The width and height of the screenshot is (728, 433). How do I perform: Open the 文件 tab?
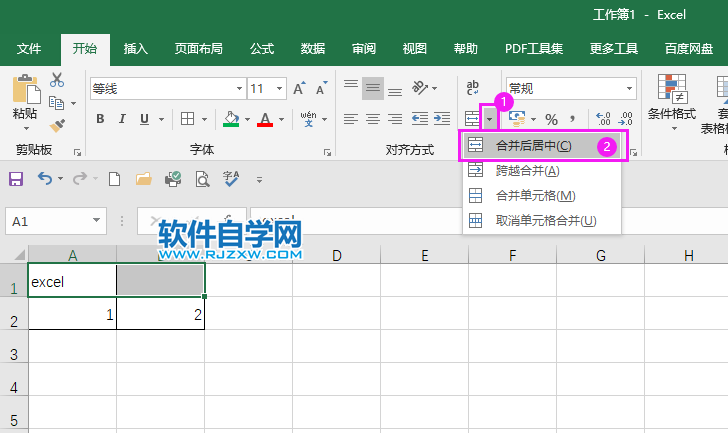[x=29, y=49]
